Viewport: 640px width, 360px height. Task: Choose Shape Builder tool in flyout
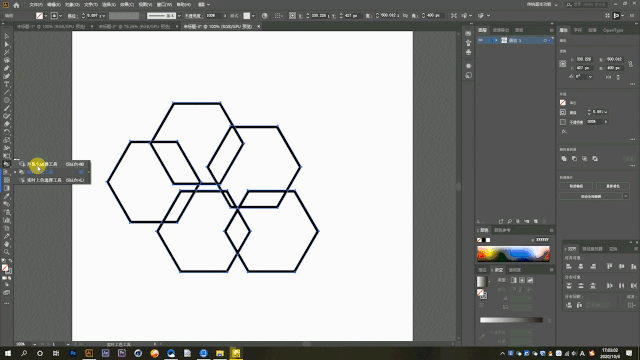pyautogui.click(x=52, y=164)
